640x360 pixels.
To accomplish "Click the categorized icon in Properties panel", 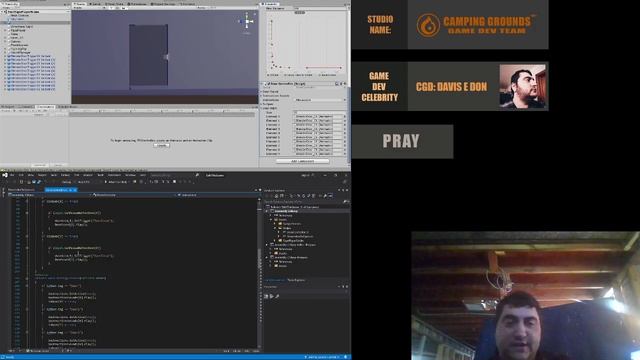I will (267, 296).
